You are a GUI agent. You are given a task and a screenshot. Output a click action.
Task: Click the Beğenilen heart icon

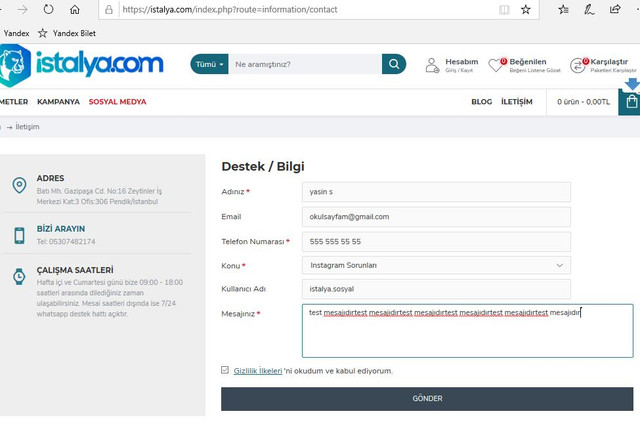click(x=496, y=65)
